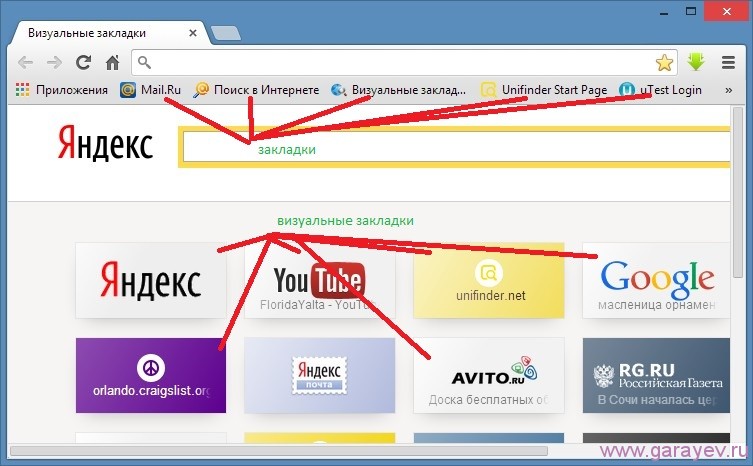753x466 pixels.
Task: Click the vertical scrollbar thumb
Action: (x=739, y=192)
